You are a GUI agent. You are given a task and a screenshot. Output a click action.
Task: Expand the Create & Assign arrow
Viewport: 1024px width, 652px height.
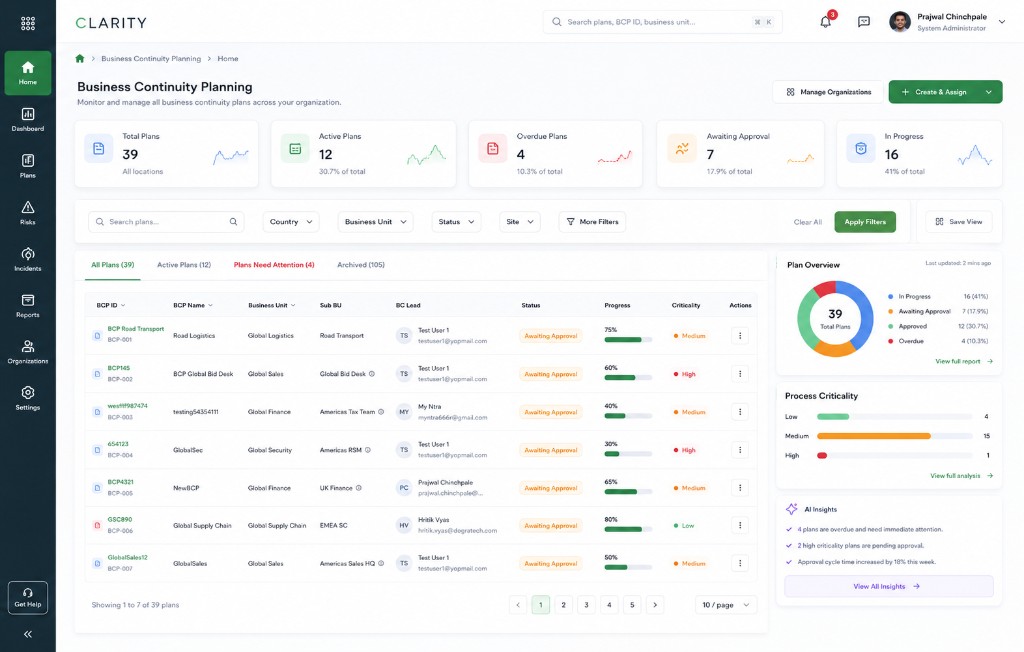click(989, 92)
